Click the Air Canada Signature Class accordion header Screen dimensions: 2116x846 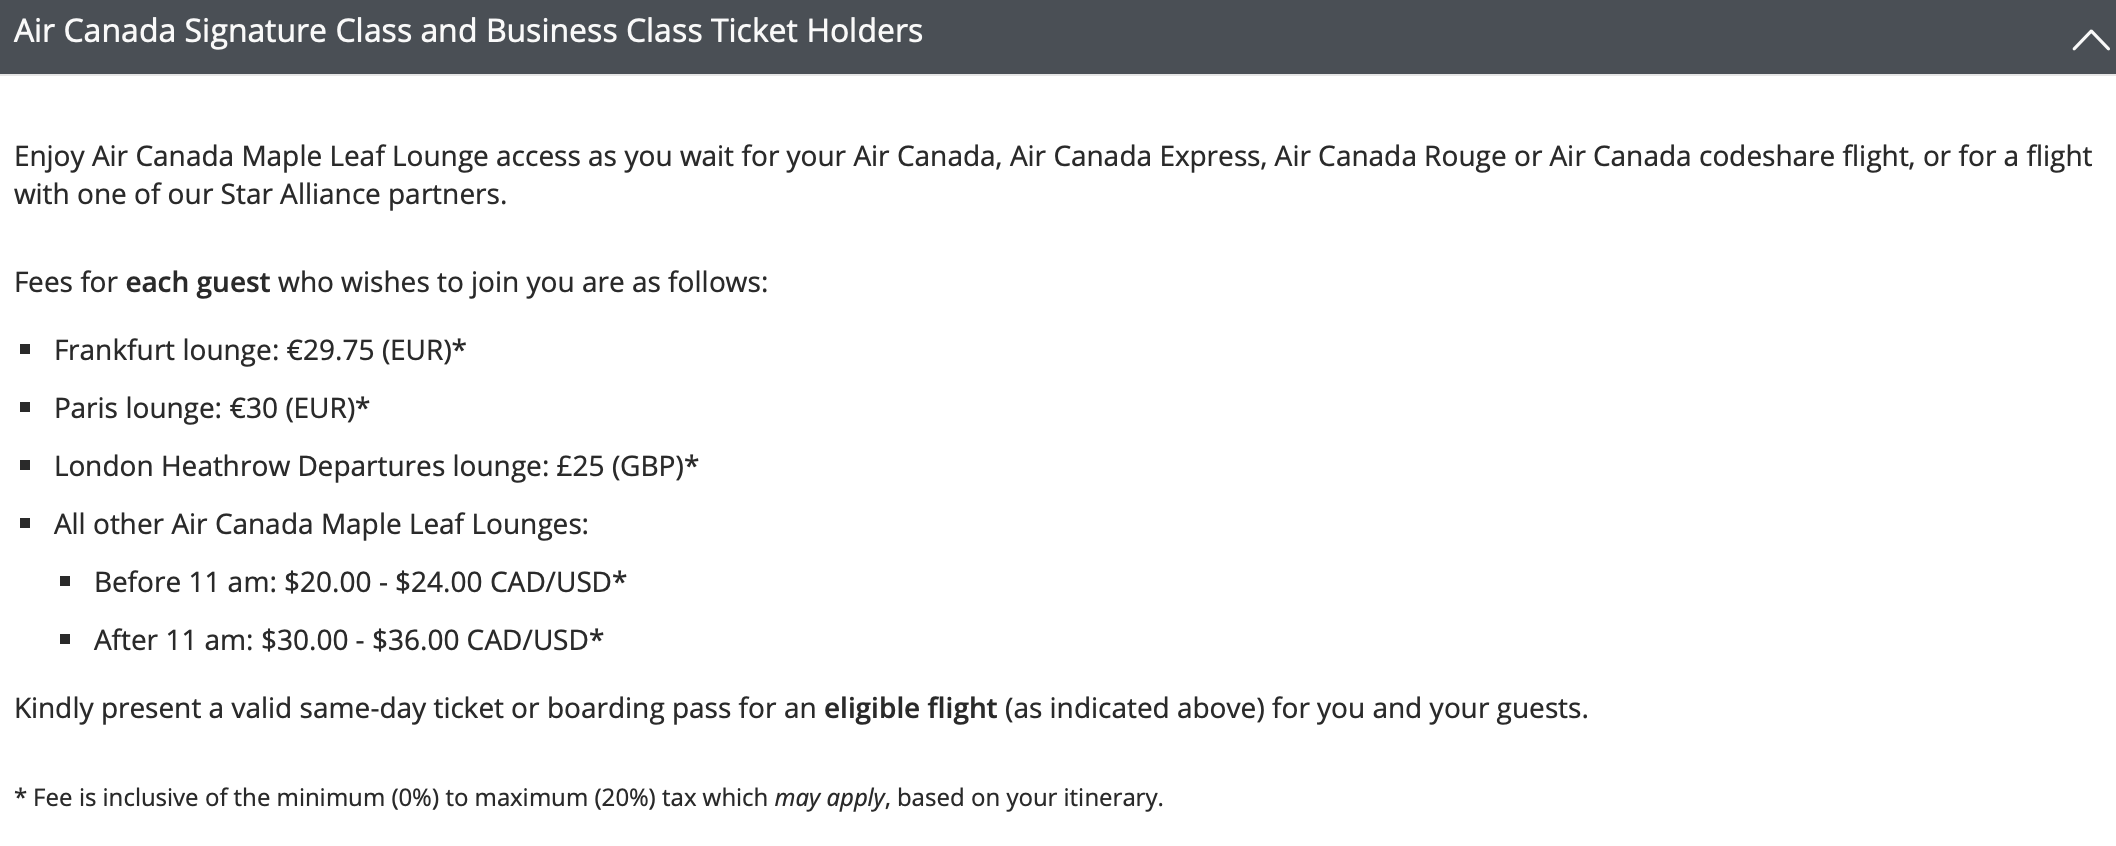tap(1058, 36)
